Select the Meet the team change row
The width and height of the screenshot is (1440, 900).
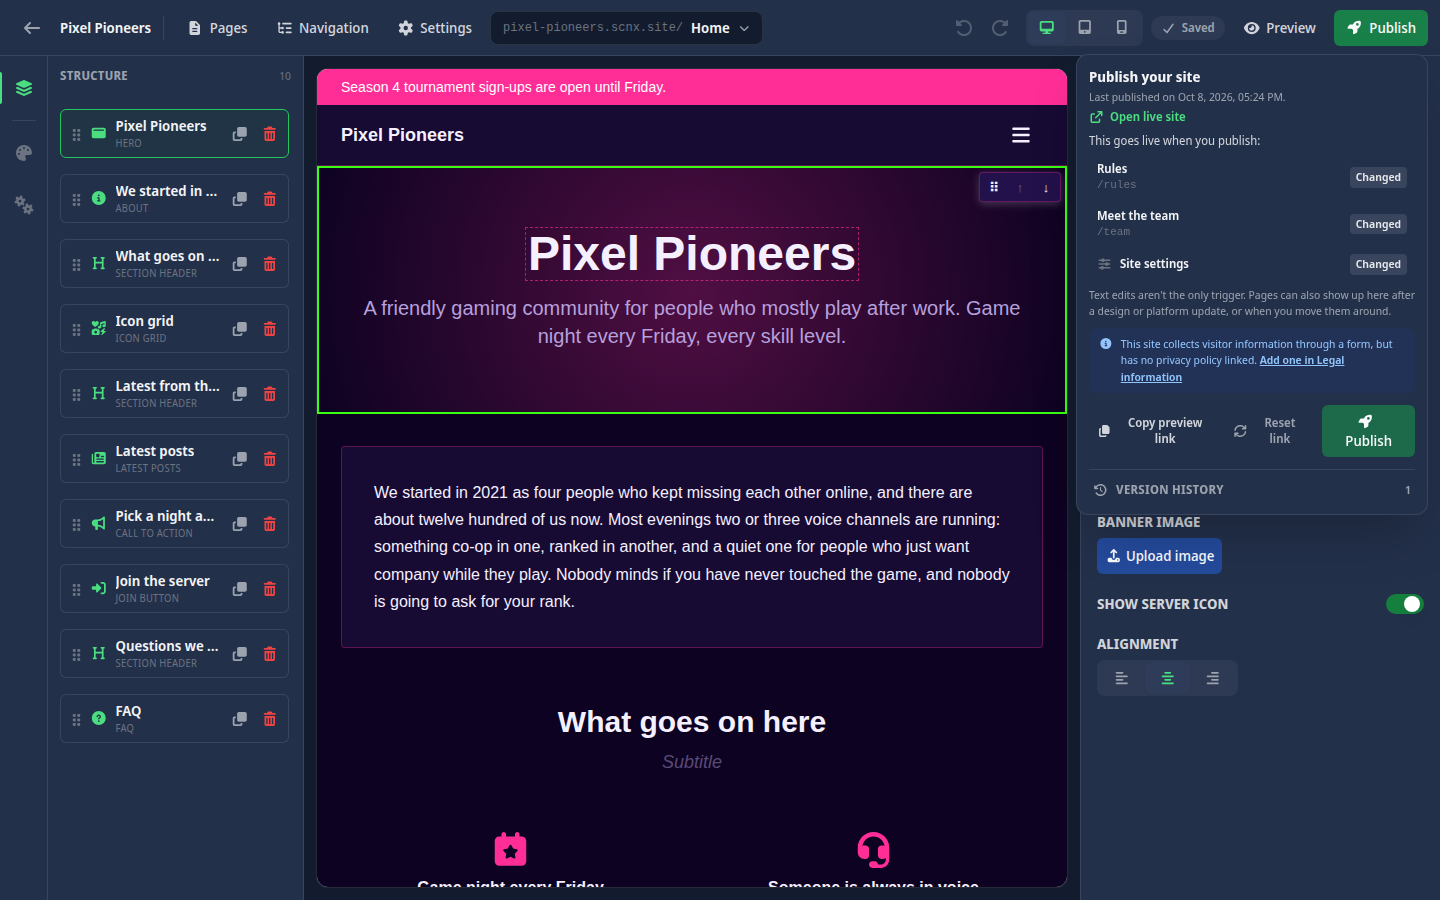click(1252, 224)
